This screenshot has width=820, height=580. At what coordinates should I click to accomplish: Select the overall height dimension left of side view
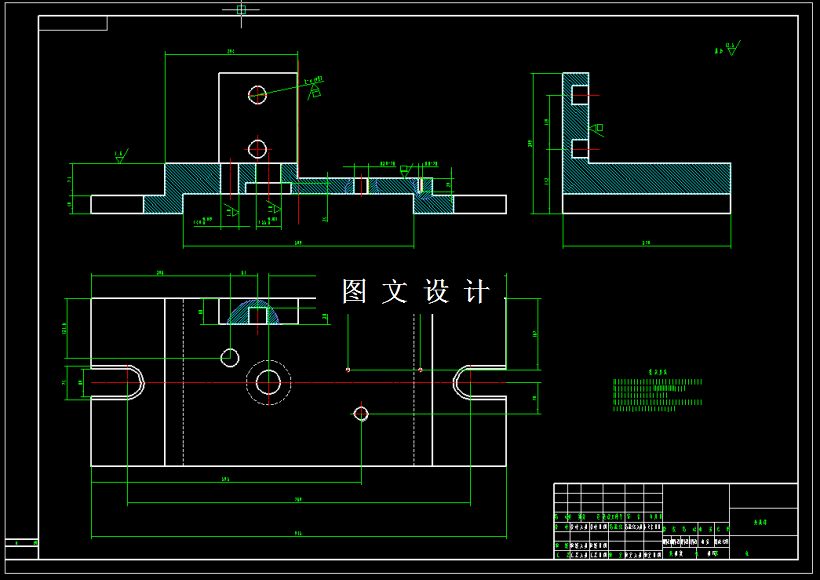coord(531,143)
